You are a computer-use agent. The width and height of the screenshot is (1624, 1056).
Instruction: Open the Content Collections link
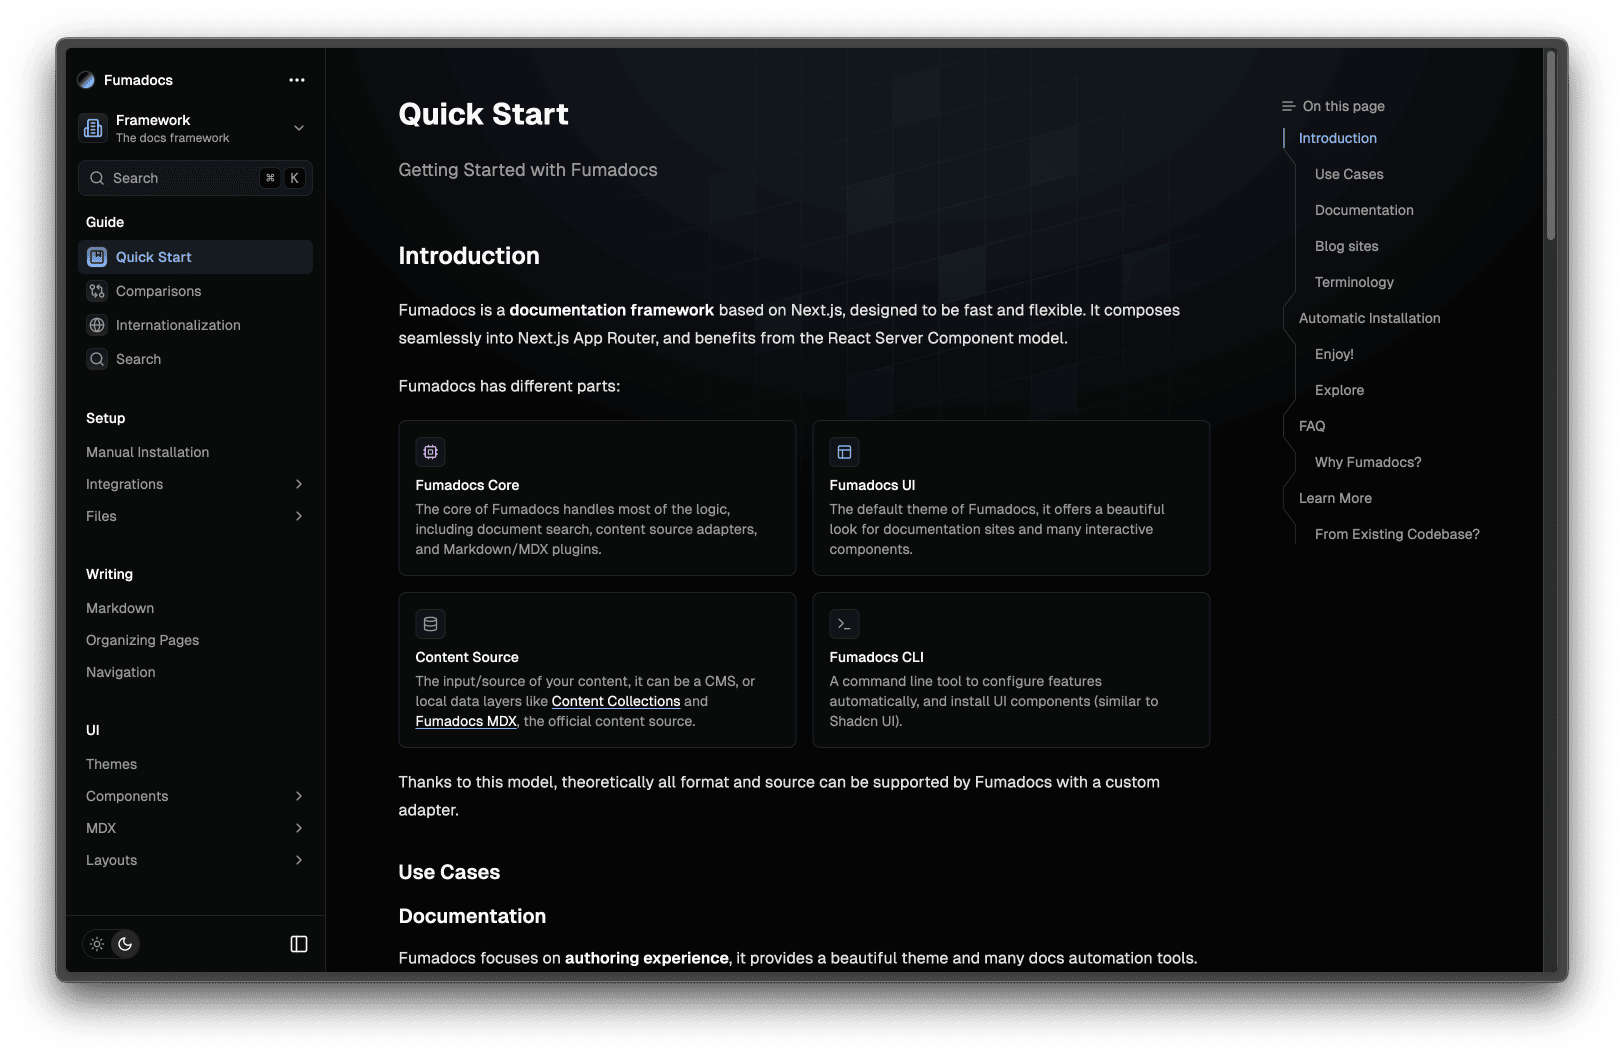pos(615,701)
